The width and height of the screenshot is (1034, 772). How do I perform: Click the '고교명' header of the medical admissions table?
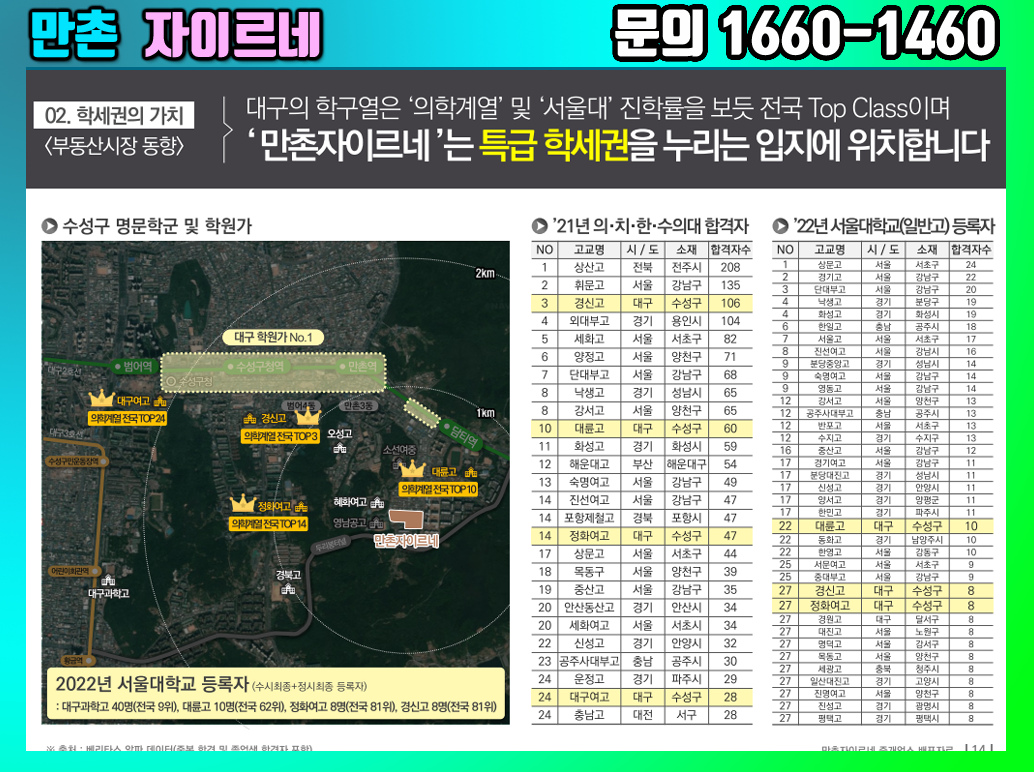tap(589, 250)
